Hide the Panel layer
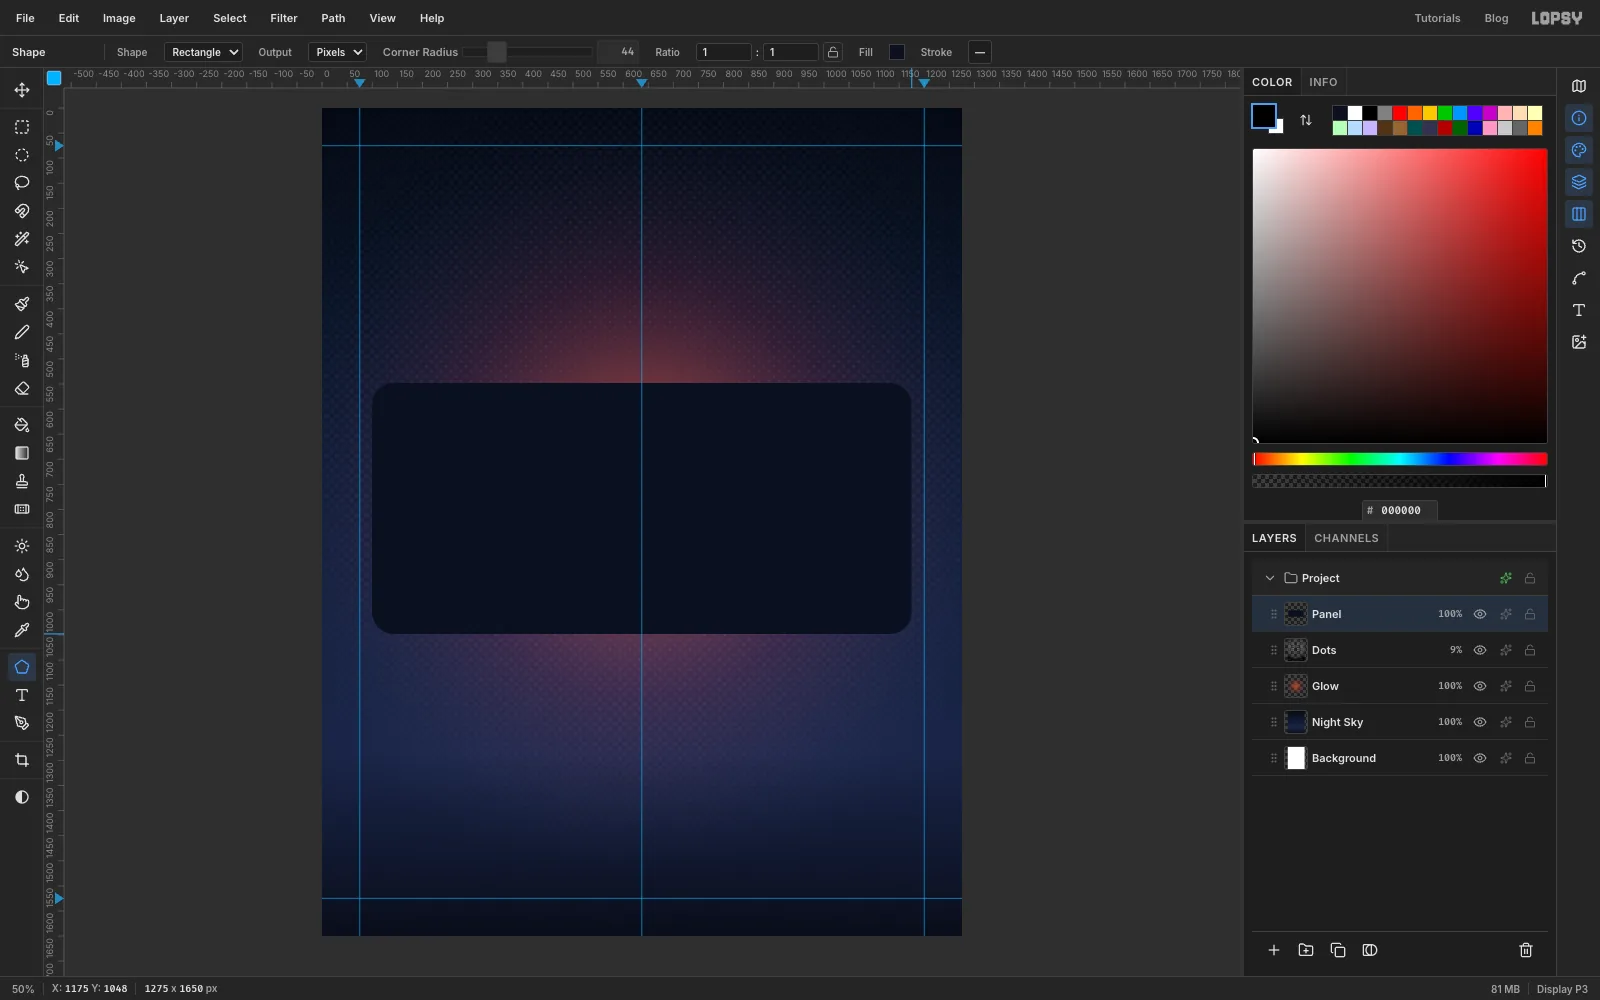 [x=1480, y=614]
